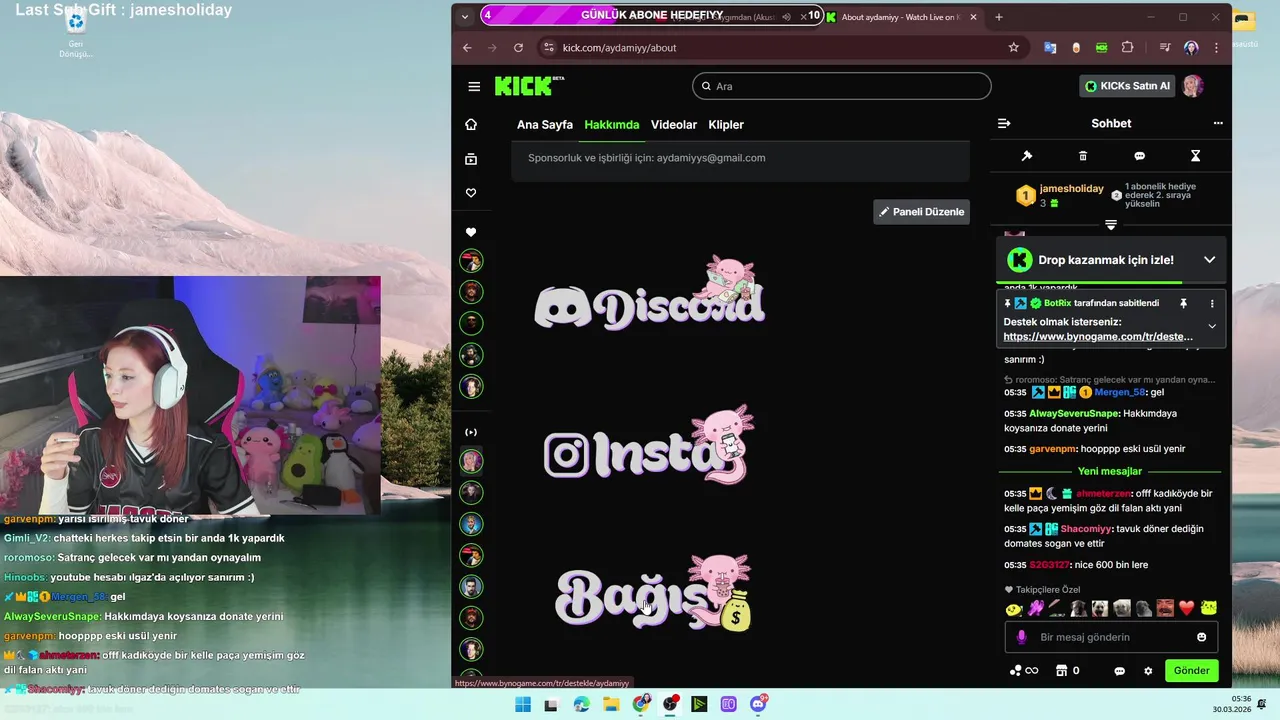Viewport: 1280px width, 720px height.
Task: Switch to Ana Sayfa tab
Action: point(545,125)
